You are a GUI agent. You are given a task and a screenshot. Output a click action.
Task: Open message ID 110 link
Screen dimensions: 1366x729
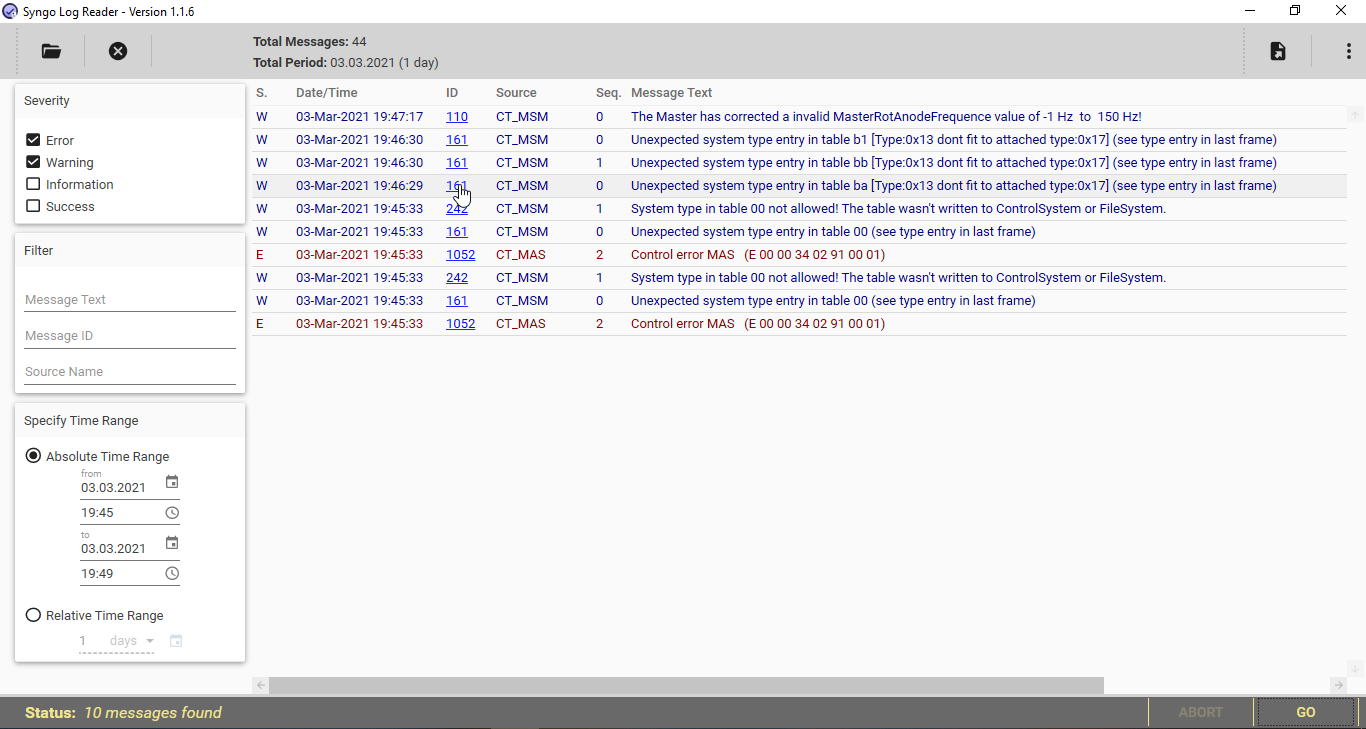(457, 117)
